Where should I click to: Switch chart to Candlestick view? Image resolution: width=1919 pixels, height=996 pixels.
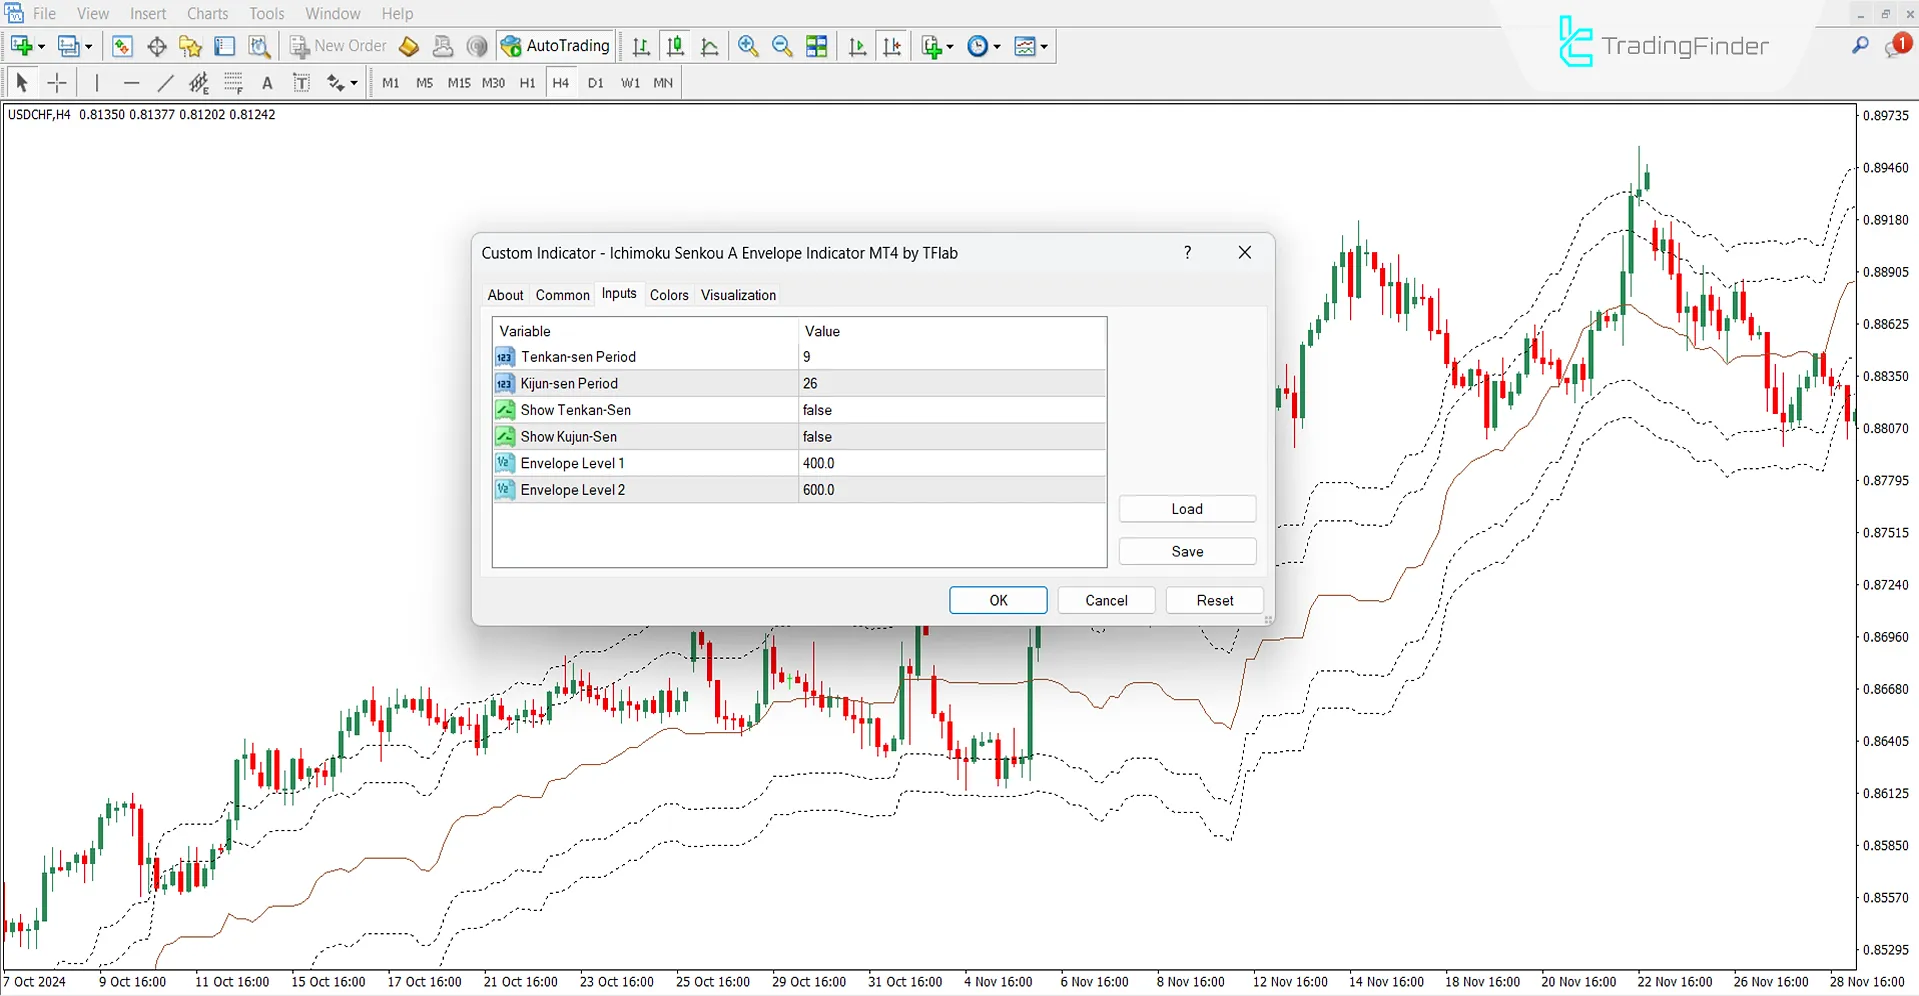(x=675, y=46)
